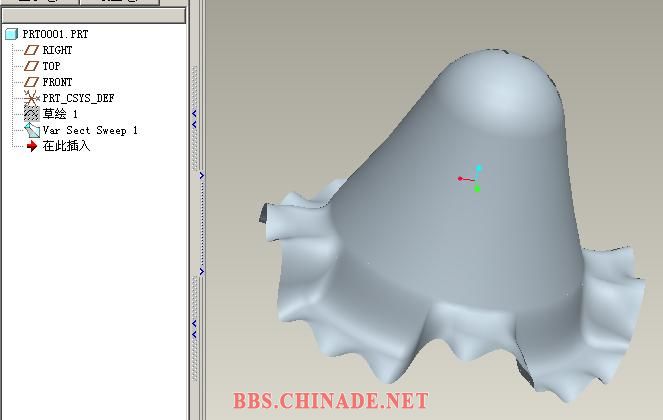Click the model tree search field bar
Screen dimensions: 663x420
(x=93, y=16)
